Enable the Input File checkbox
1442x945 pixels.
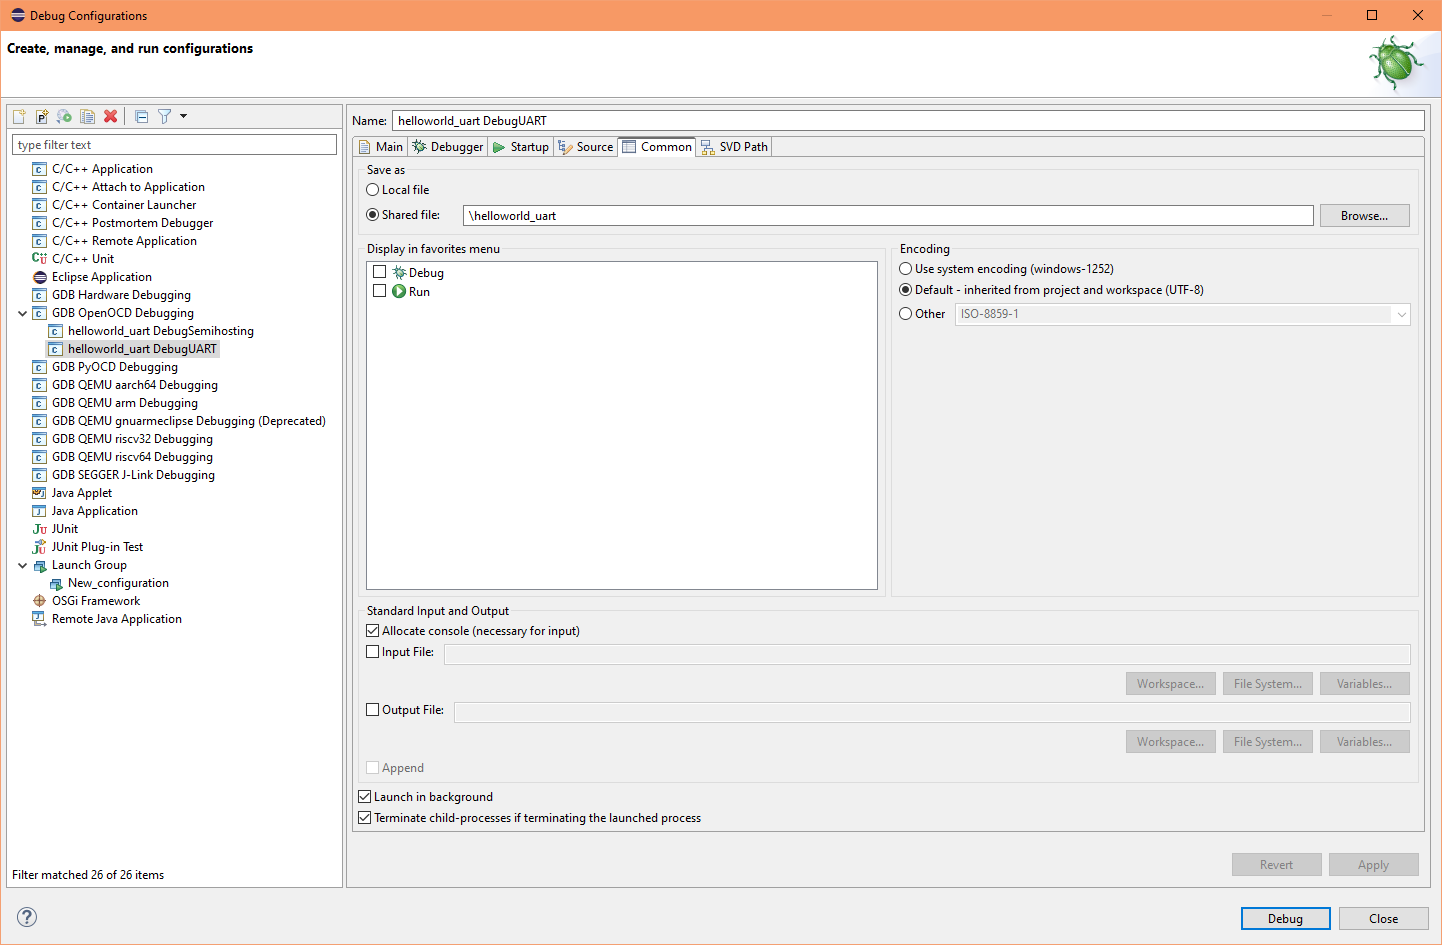[373, 652]
